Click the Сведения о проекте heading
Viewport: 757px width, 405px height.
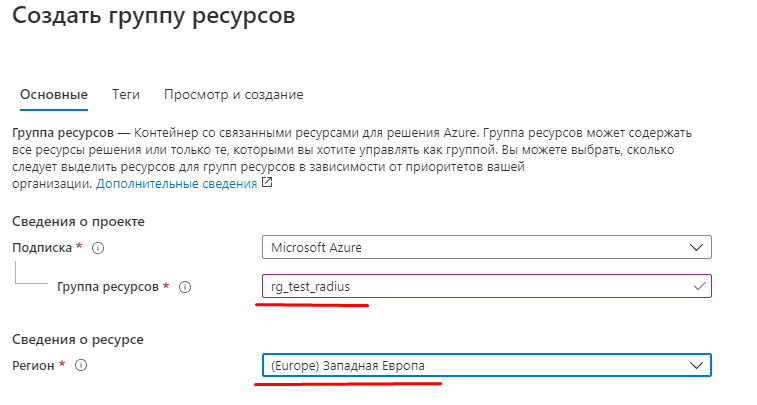[x=78, y=220]
